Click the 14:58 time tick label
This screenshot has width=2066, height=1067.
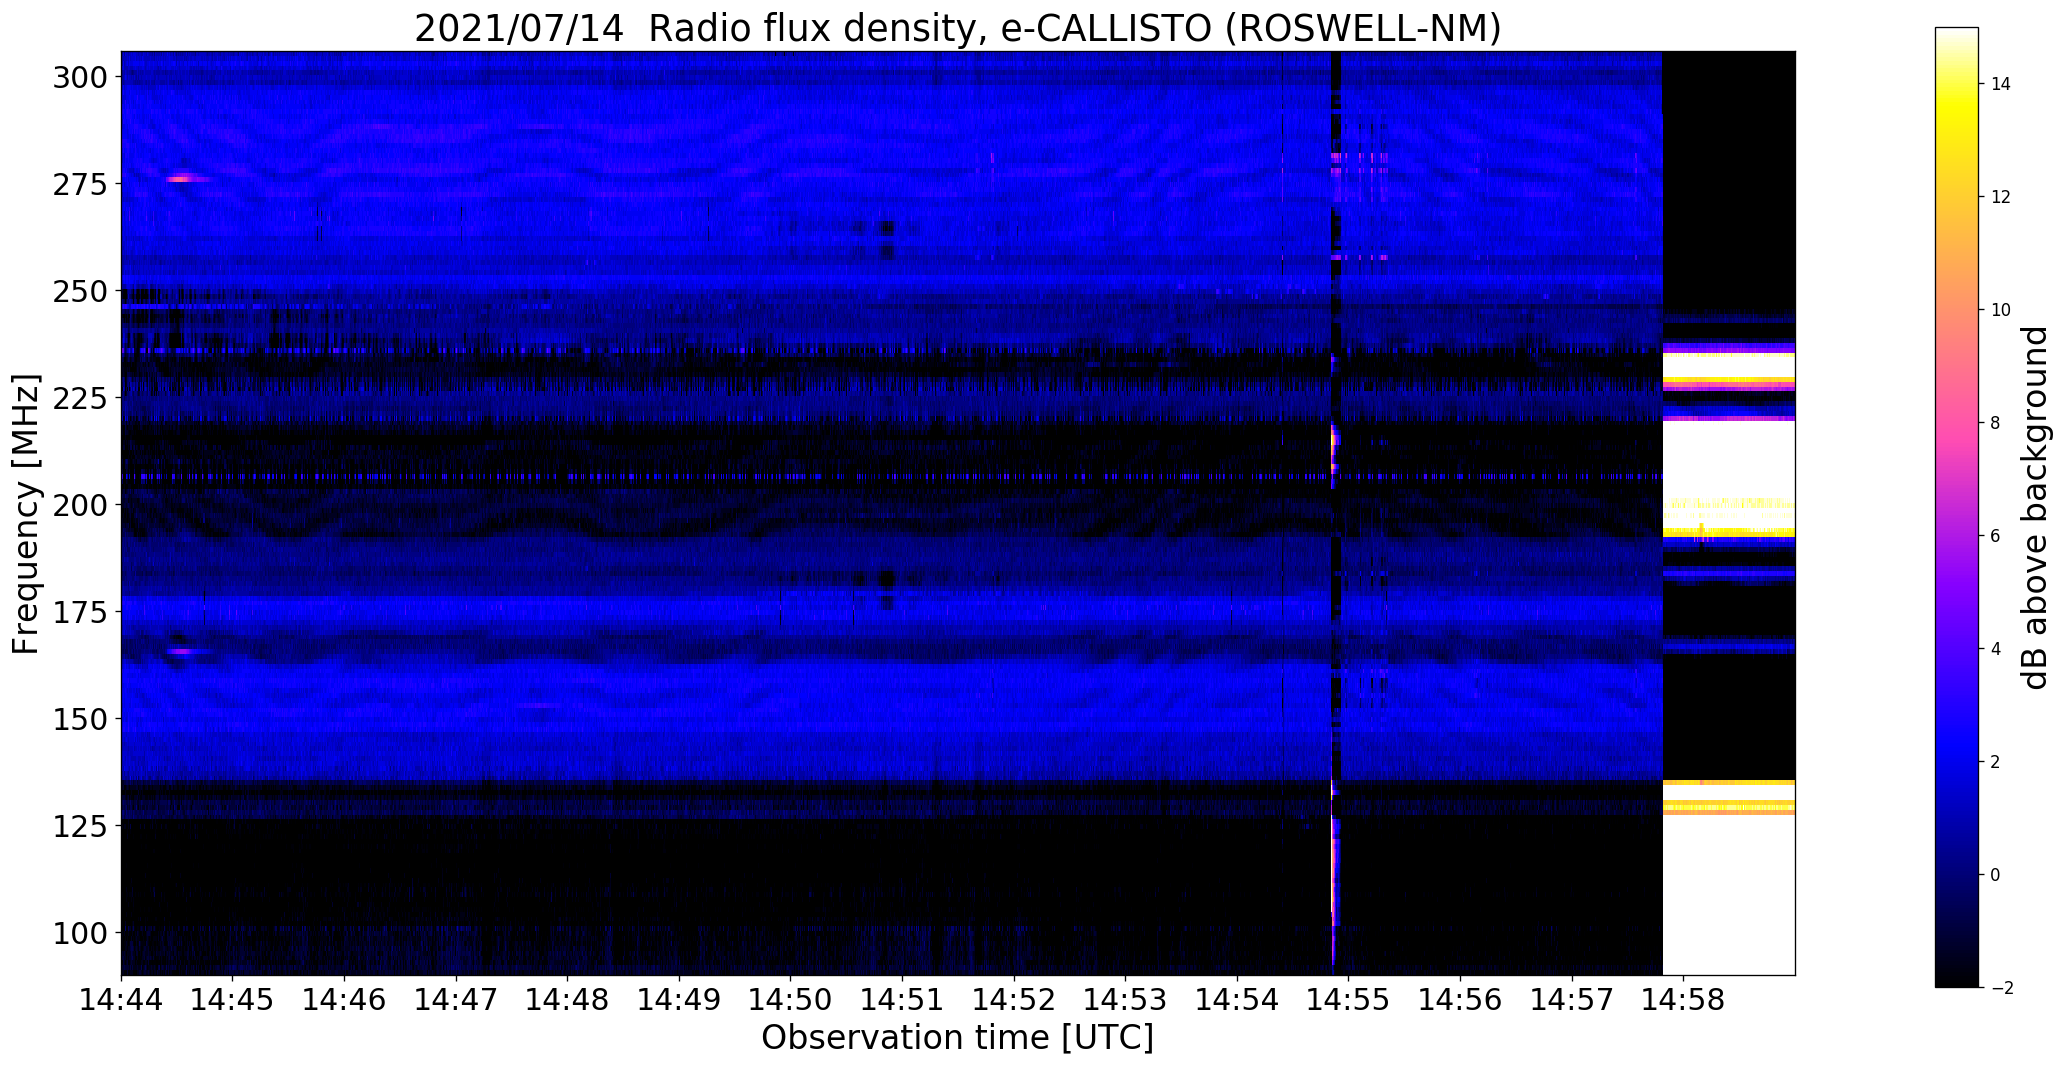click(x=1684, y=999)
